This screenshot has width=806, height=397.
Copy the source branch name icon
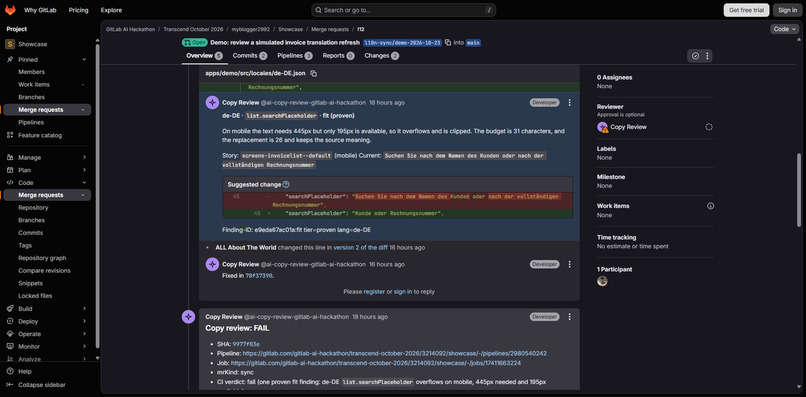[x=448, y=43]
